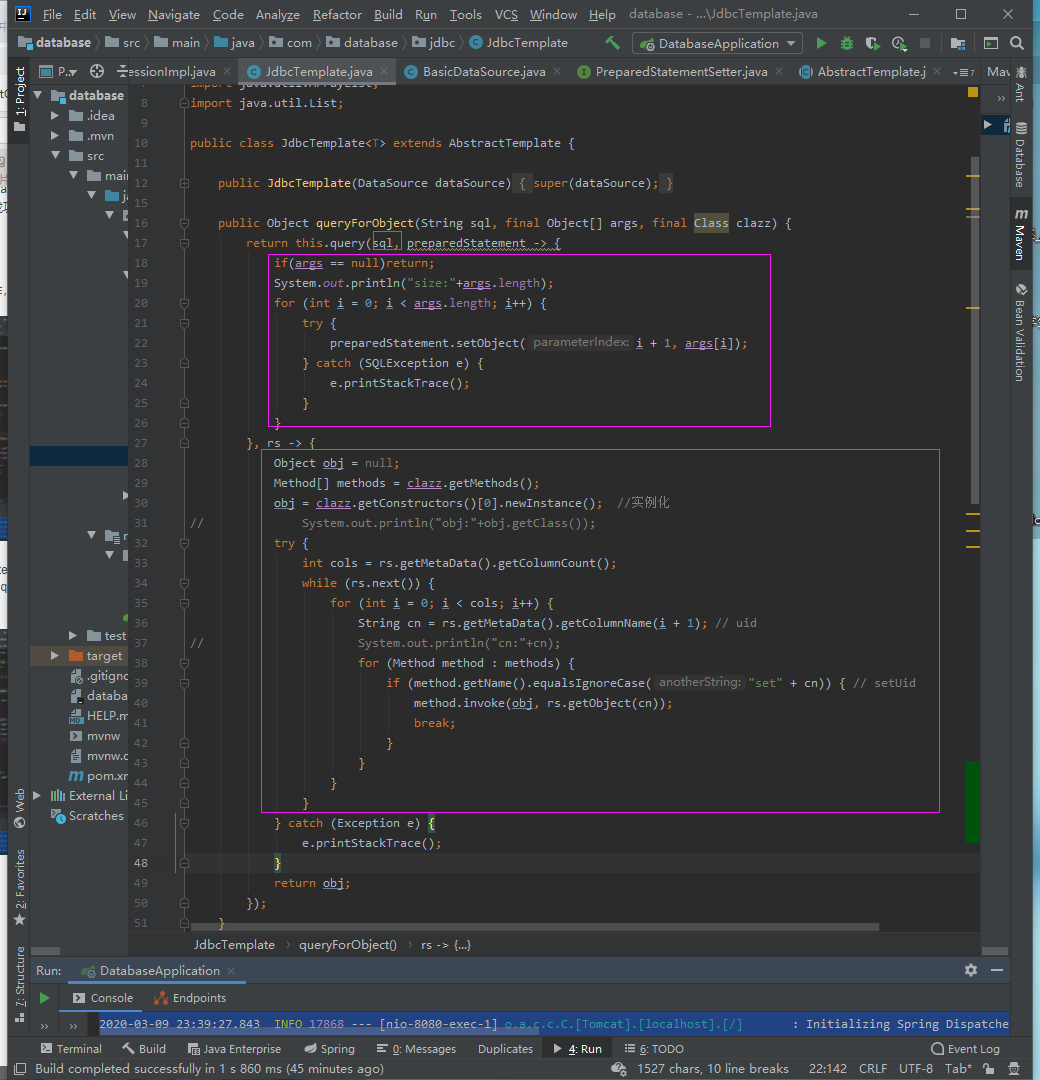Image resolution: width=1040 pixels, height=1080 pixels.
Task: Switch to AbstractTemplate.java tab
Action: 871,72
